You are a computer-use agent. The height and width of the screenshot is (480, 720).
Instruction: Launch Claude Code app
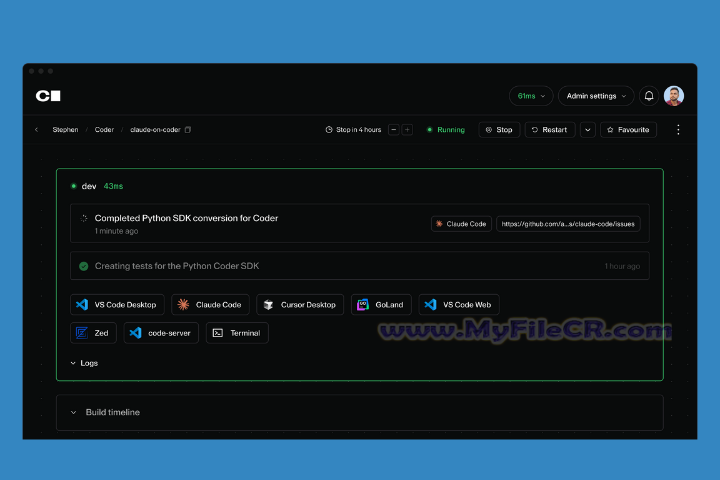(210, 305)
